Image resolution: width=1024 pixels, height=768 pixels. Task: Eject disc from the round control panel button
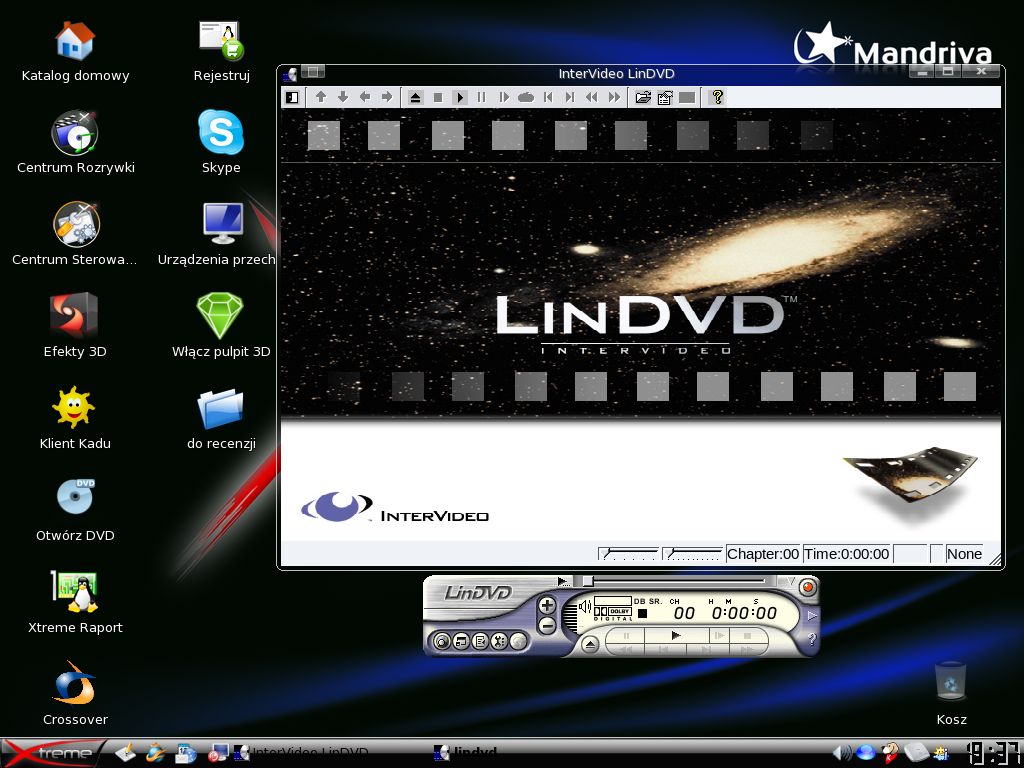590,645
